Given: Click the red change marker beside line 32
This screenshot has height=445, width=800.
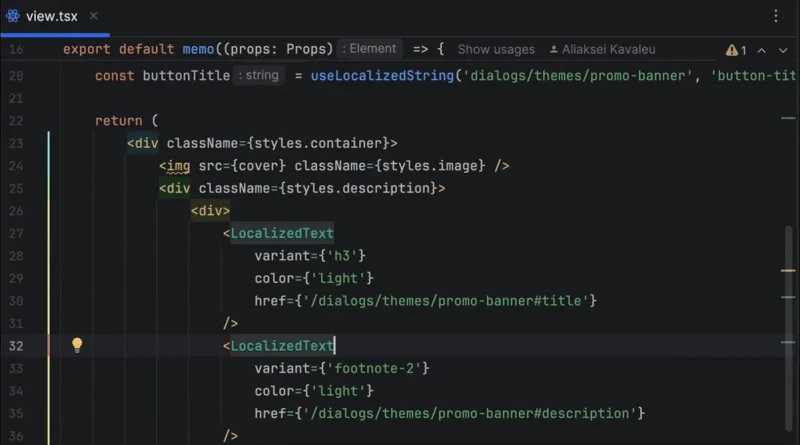Looking at the screenshot, I should [x=48, y=346].
